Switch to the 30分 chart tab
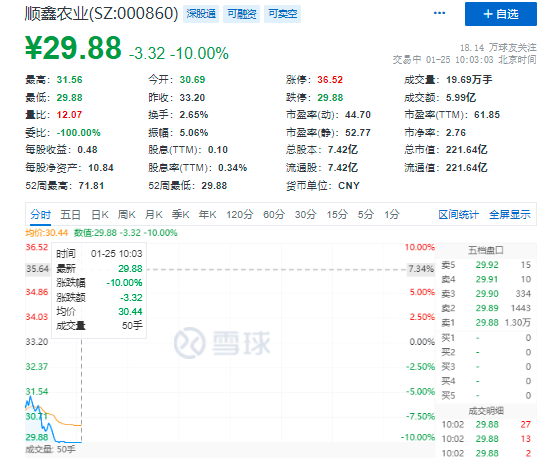The height and width of the screenshot is (458, 560). coord(305,214)
